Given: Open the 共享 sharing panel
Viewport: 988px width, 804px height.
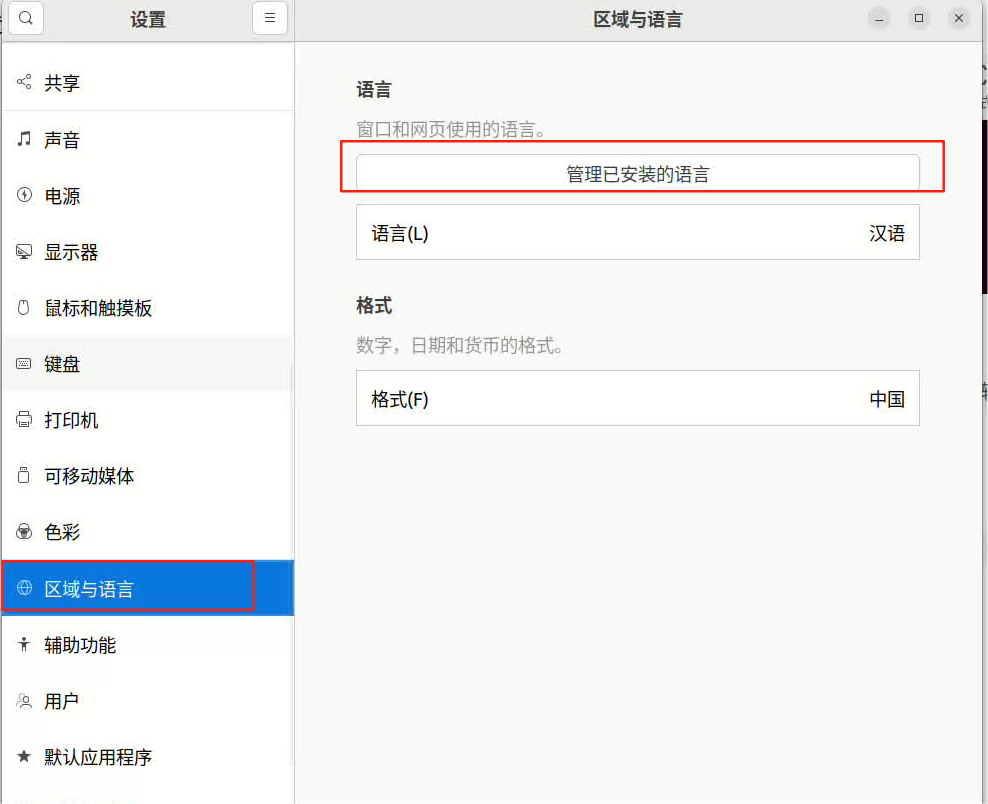Looking at the screenshot, I should coord(148,83).
